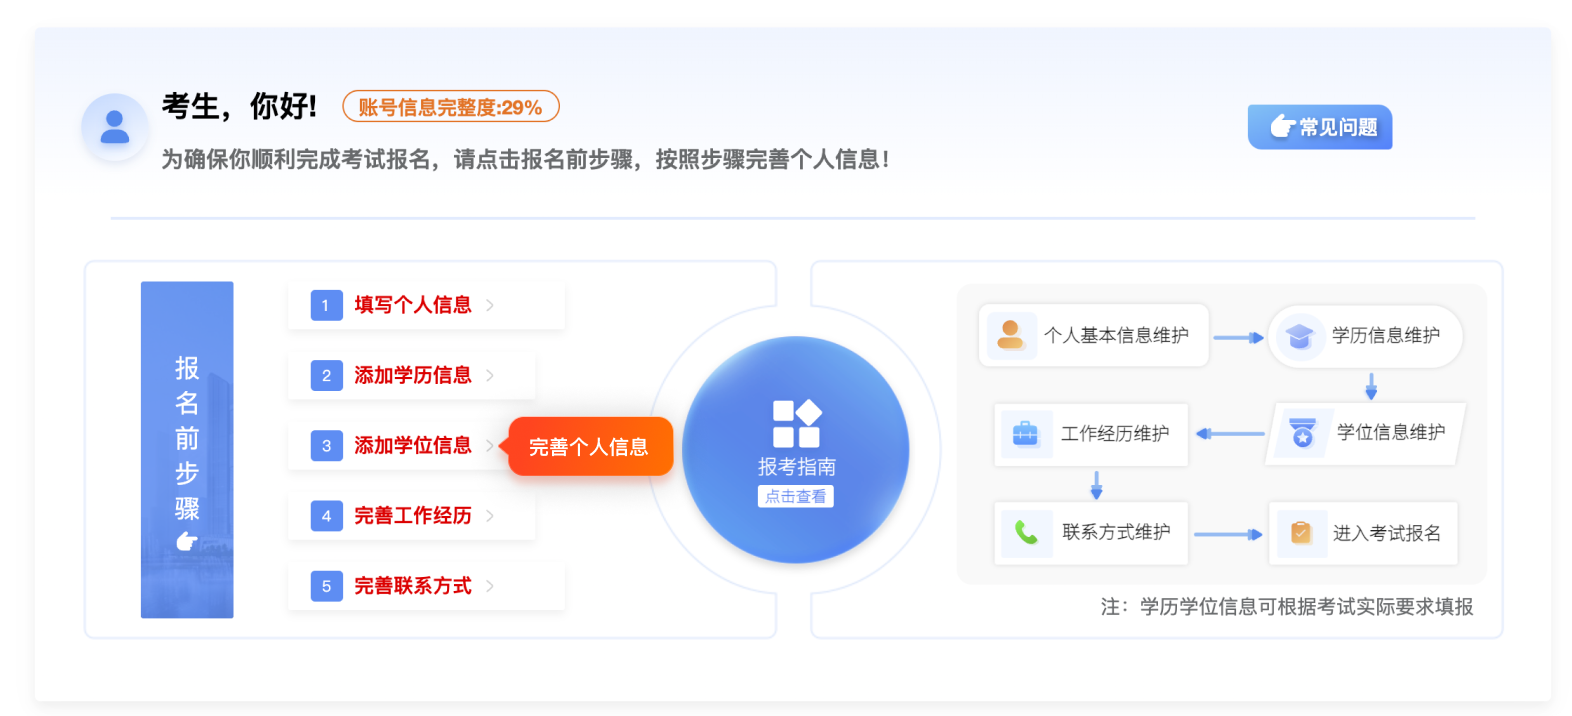Image resolution: width=1572 pixels, height=716 pixels.
Task: Click the 学历信息维护 graduation cap icon
Action: tap(1299, 336)
